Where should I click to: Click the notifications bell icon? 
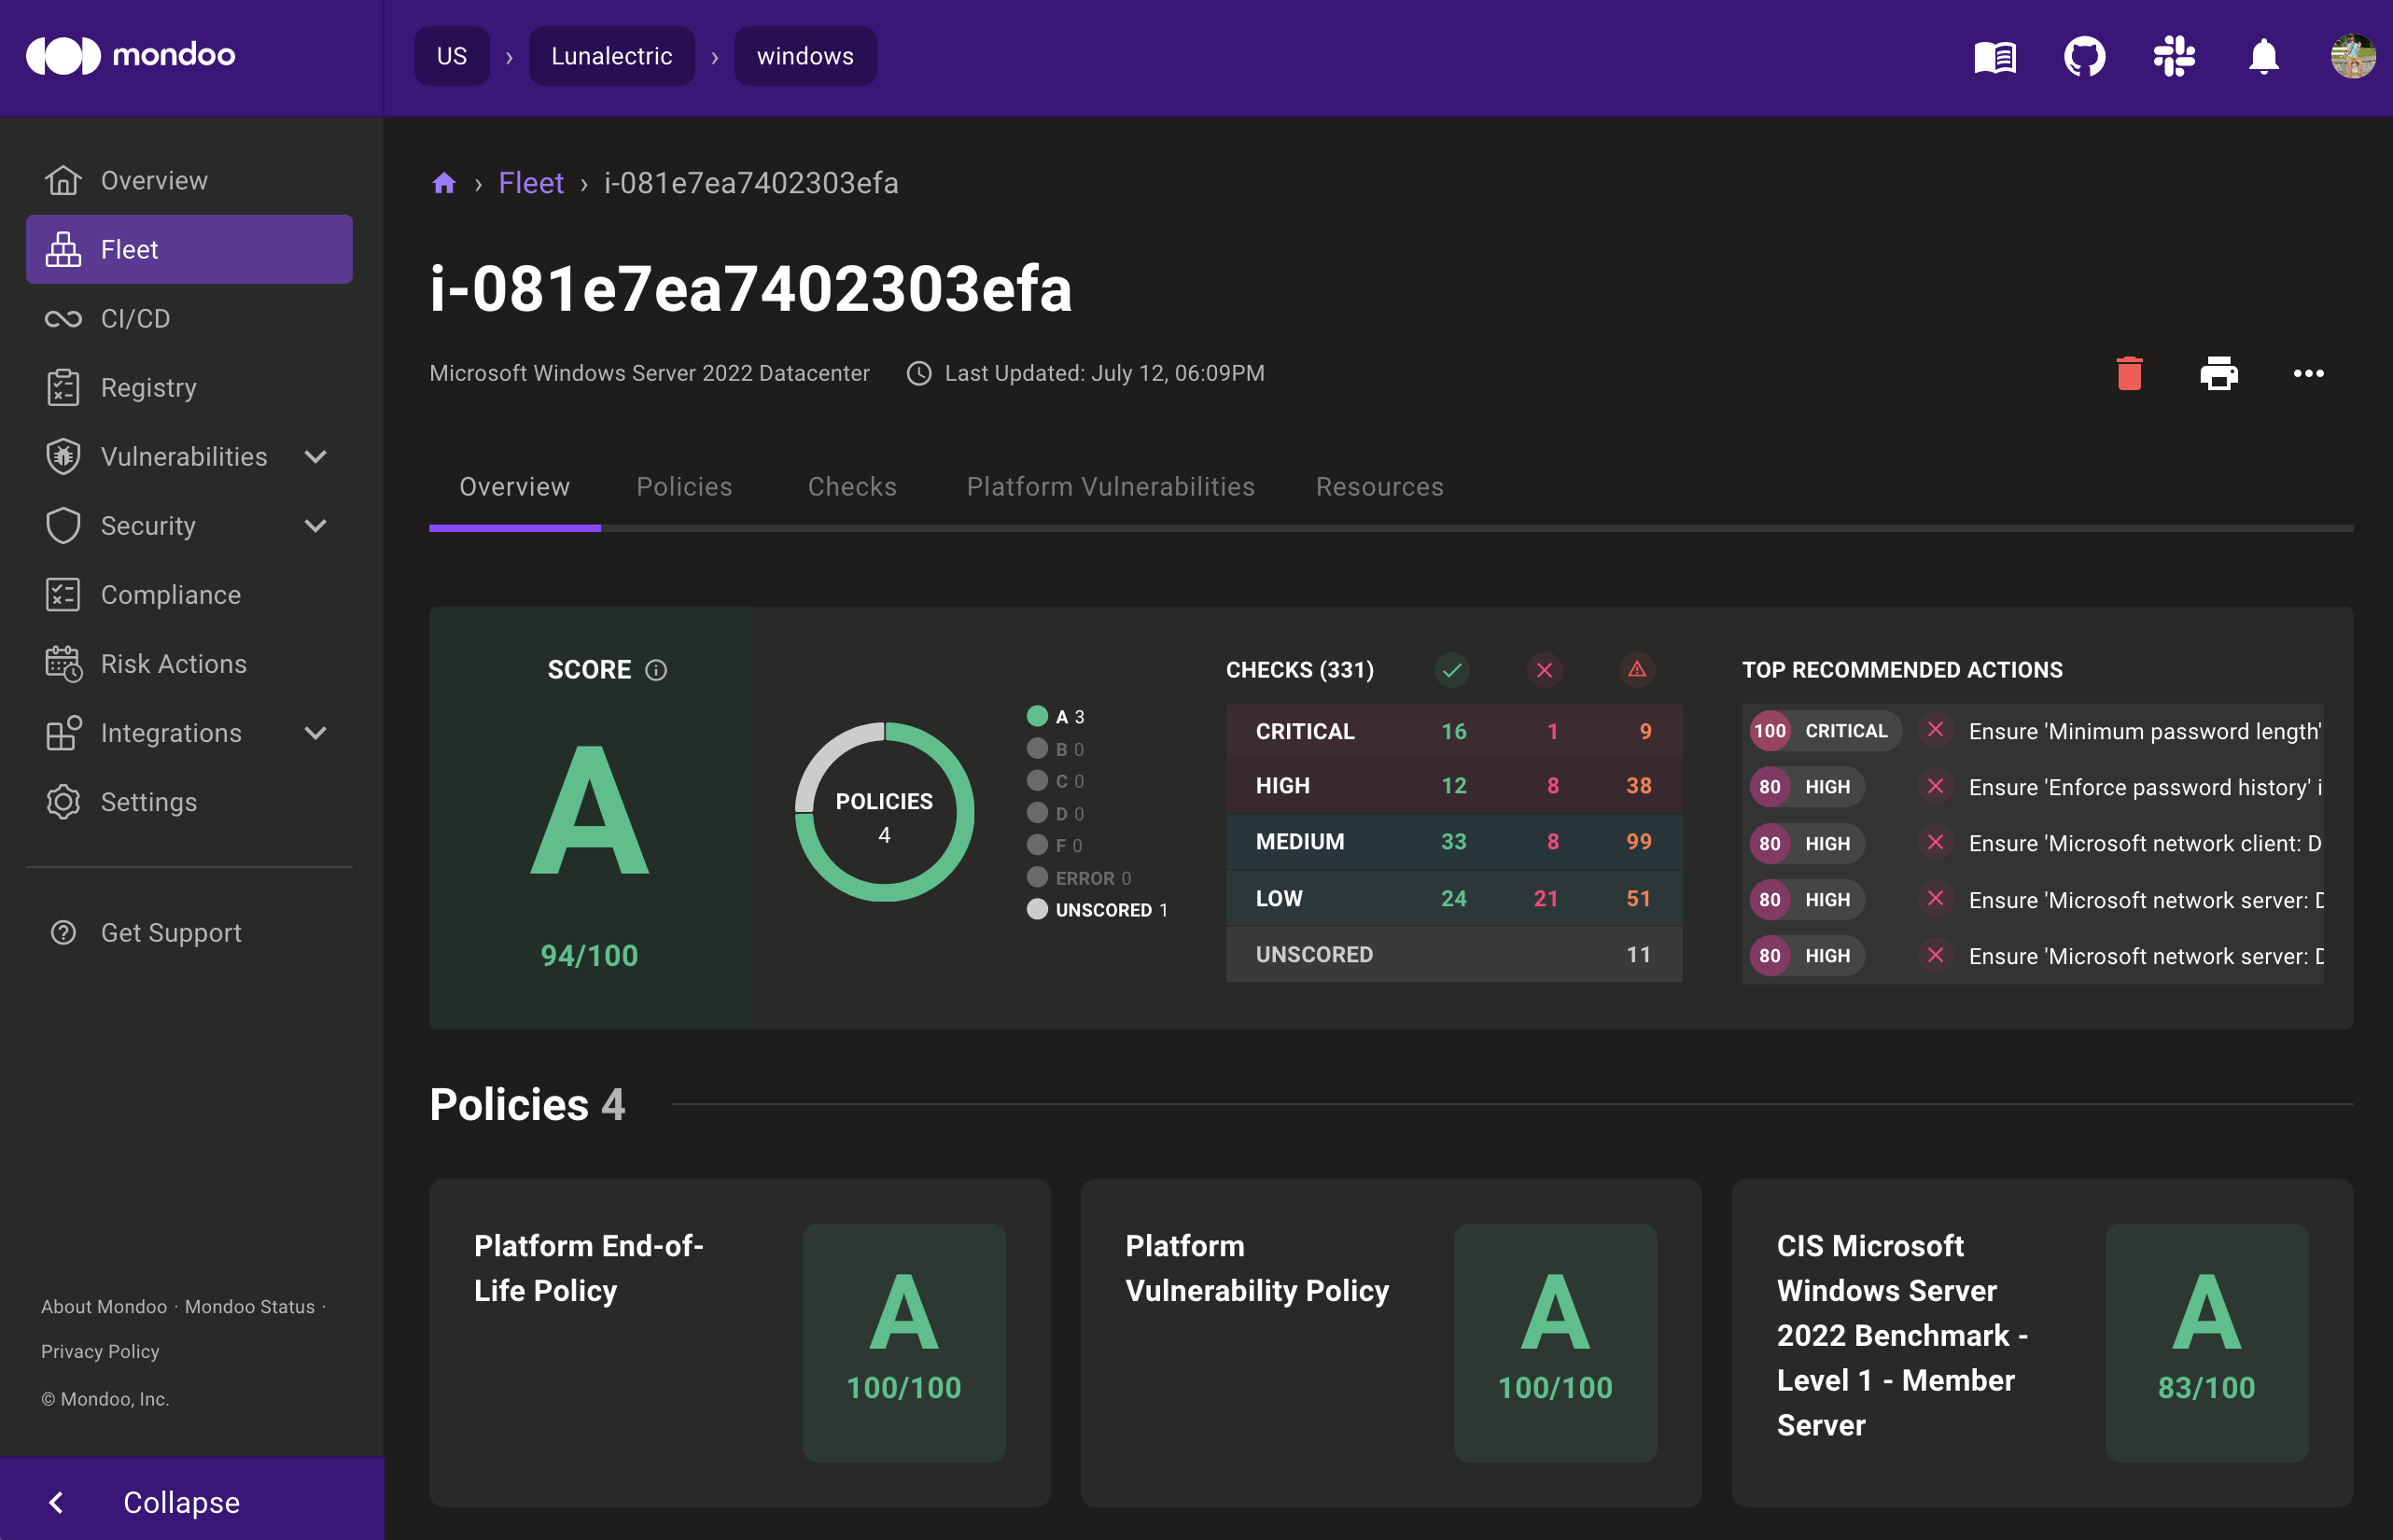coord(2263,57)
